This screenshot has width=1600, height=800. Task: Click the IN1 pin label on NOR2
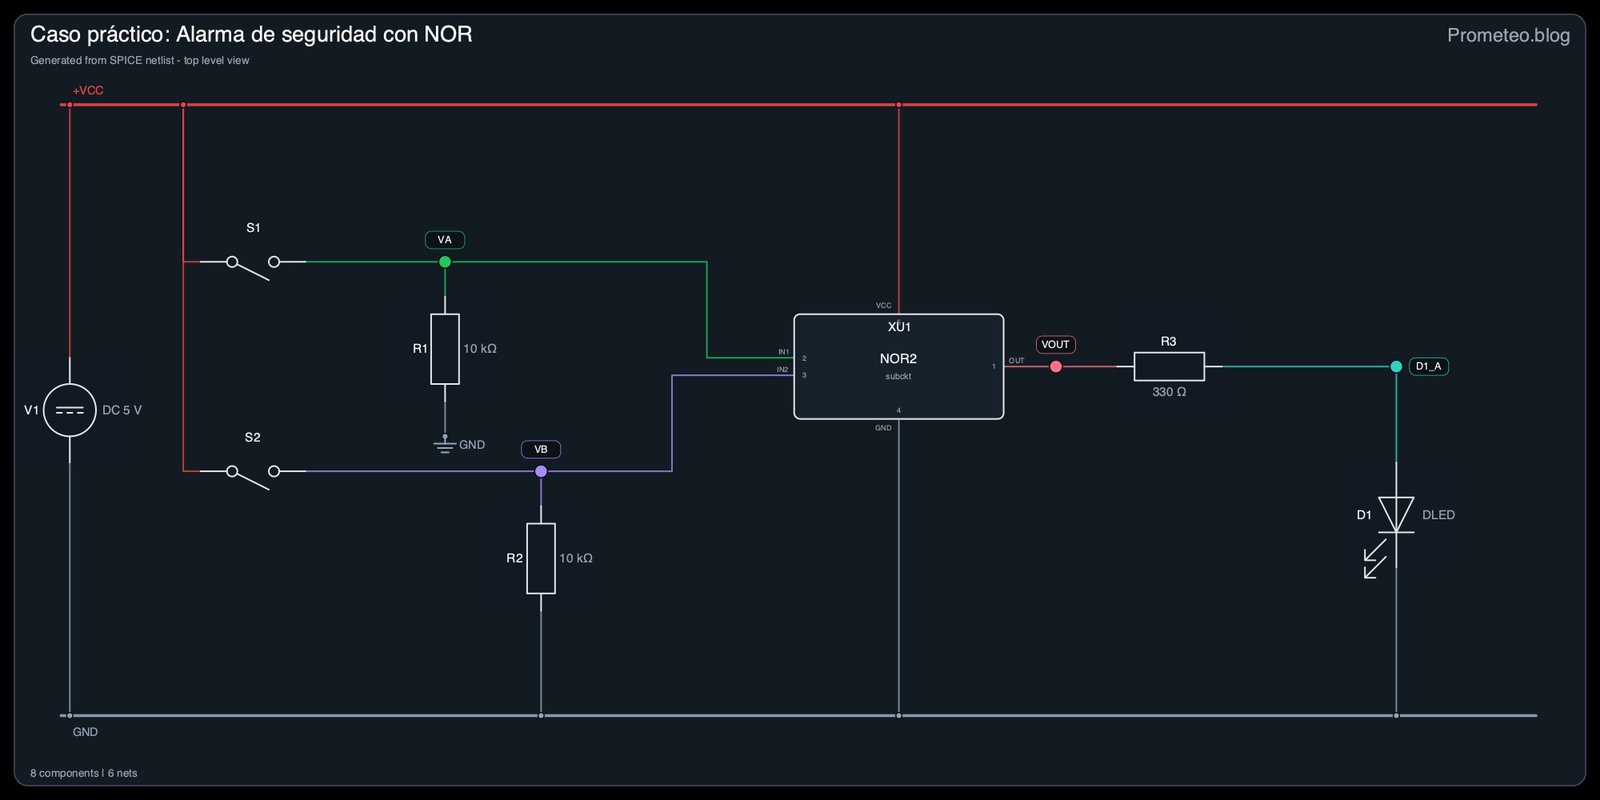(784, 352)
